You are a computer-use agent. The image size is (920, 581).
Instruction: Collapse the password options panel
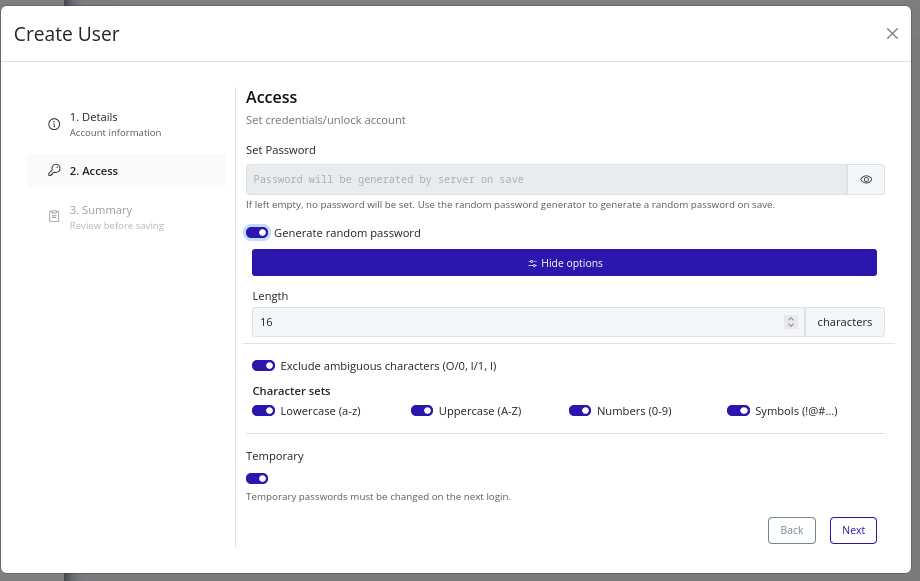tap(565, 262)
